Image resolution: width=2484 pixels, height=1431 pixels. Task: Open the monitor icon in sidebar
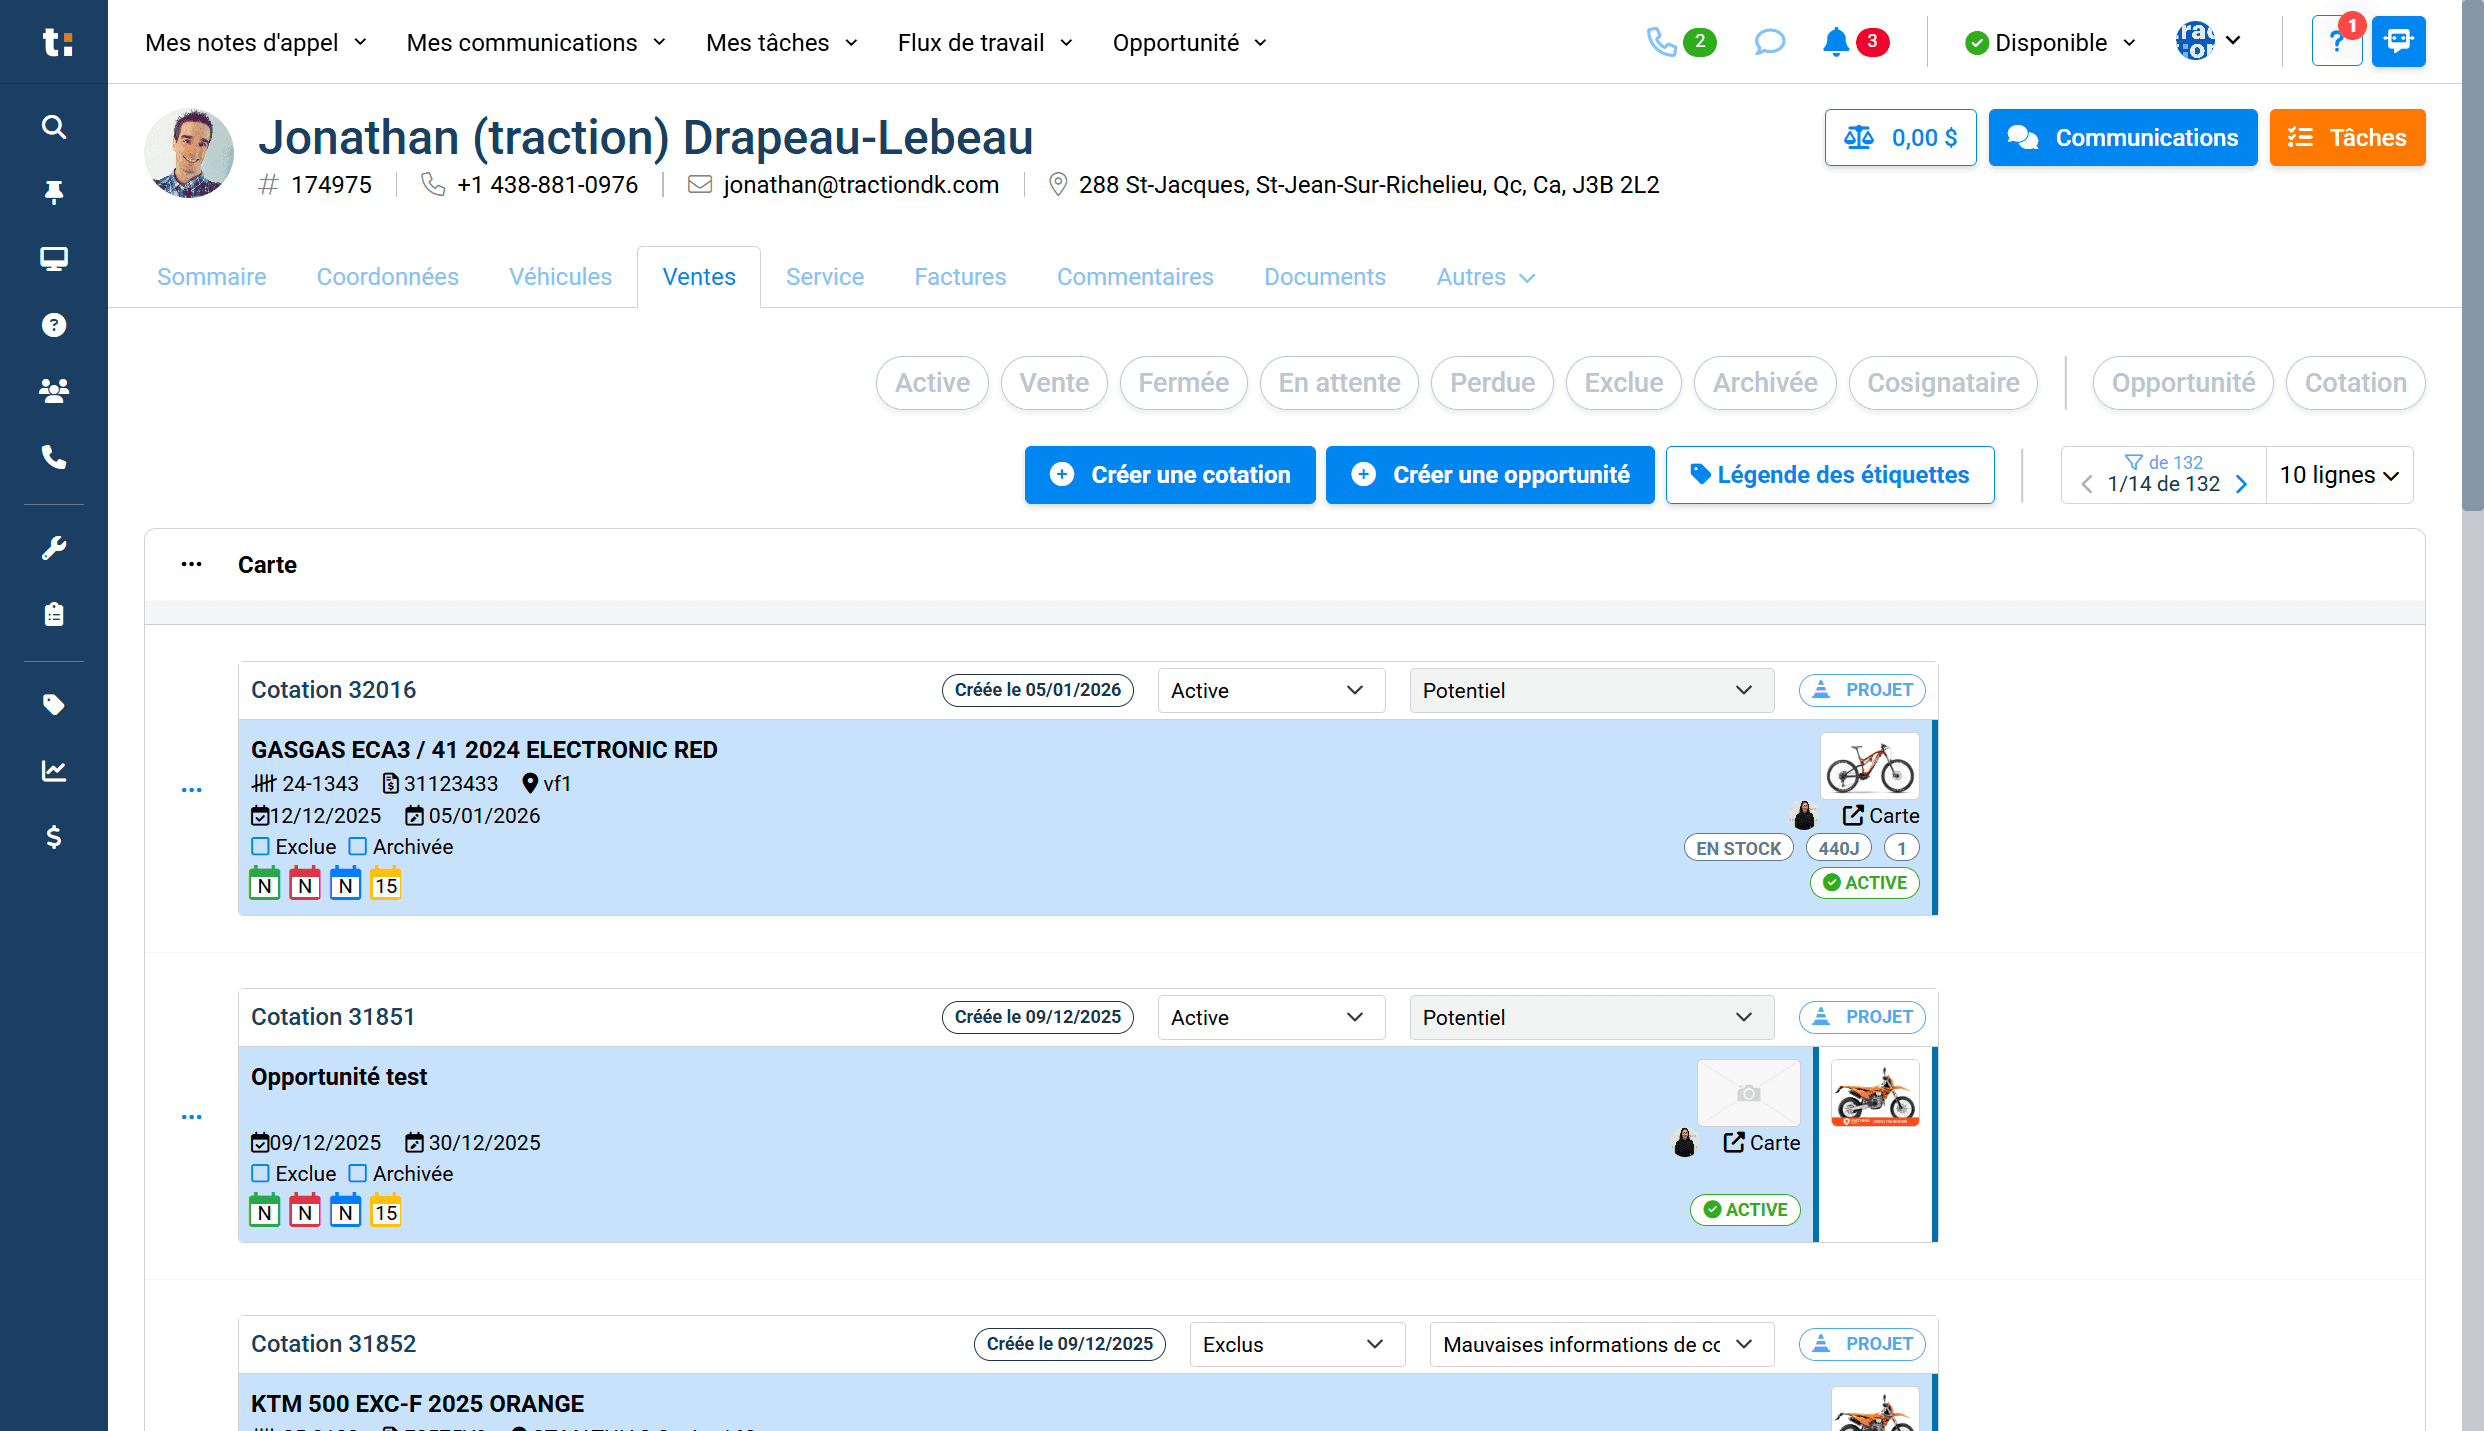click(x=54, y=259)
